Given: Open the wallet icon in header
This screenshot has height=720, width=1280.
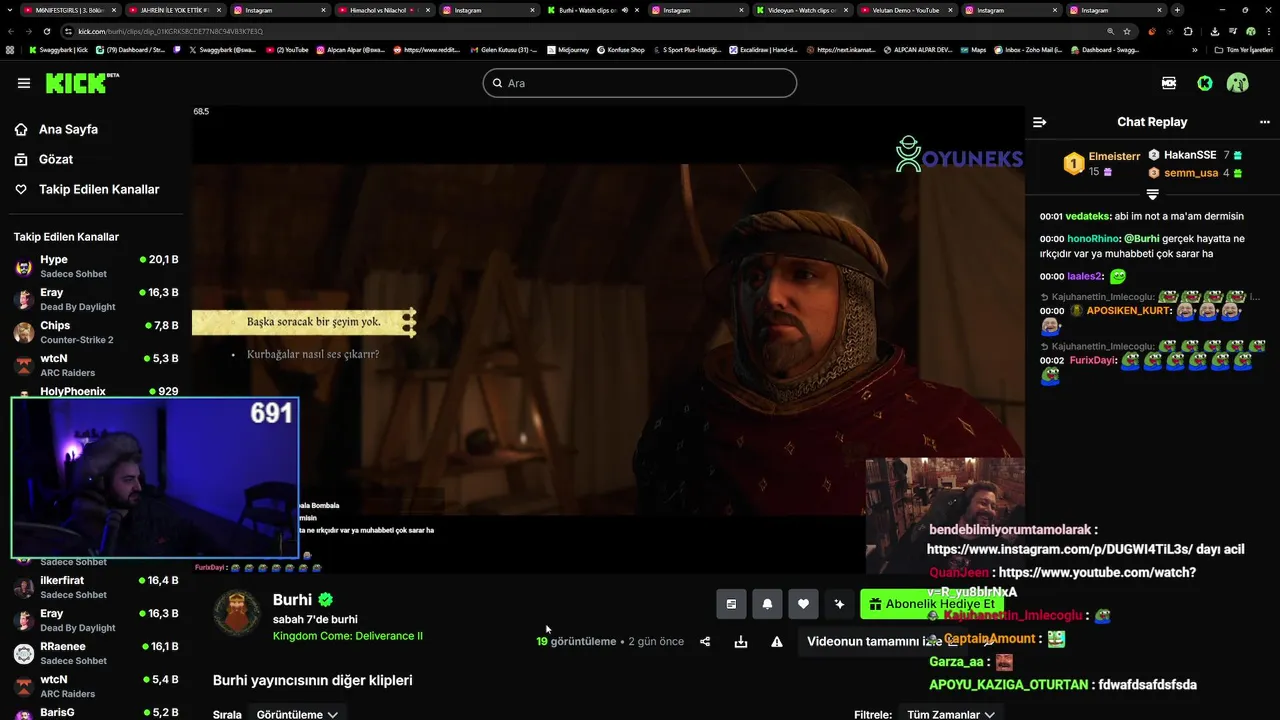Looking at the screenshot, I should pos(1169,83).
